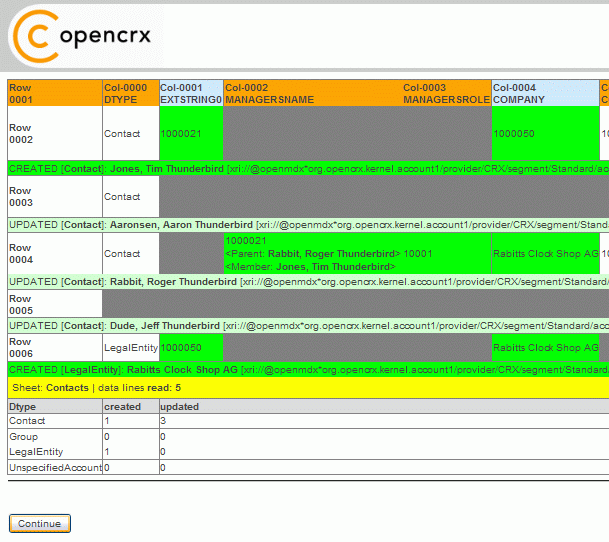This screenshot has height=542, width=609.
Task: Click Group row in summary table
Action: click(308, 436)
